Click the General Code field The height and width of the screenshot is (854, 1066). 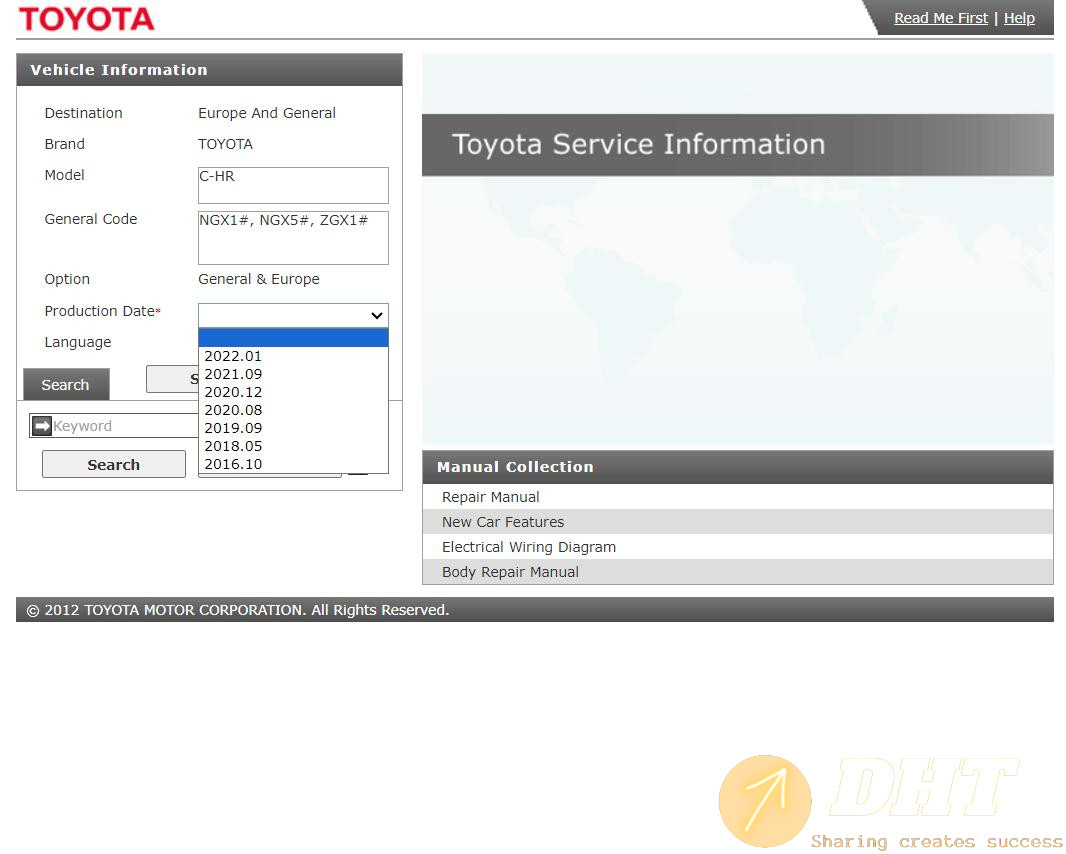(293, 237)
